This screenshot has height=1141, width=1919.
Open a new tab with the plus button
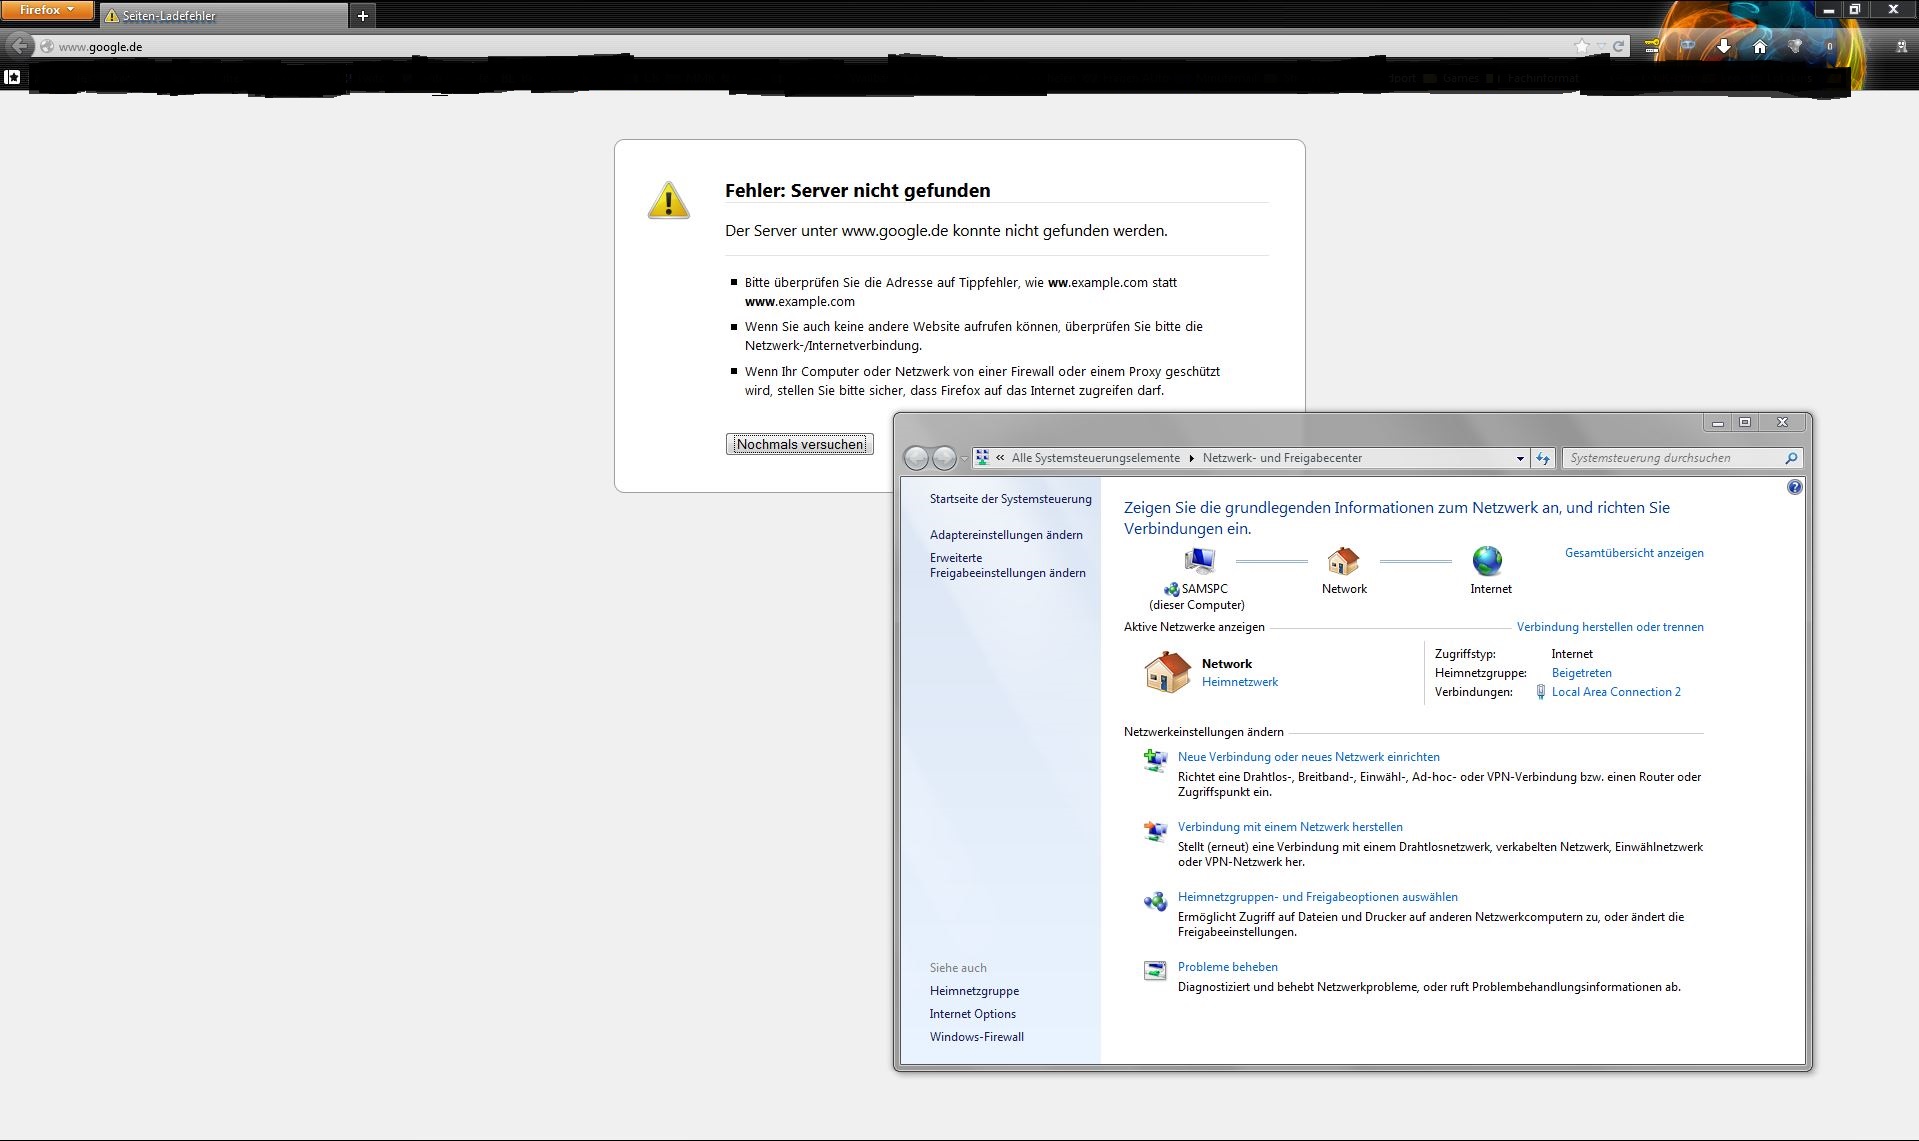363,15
